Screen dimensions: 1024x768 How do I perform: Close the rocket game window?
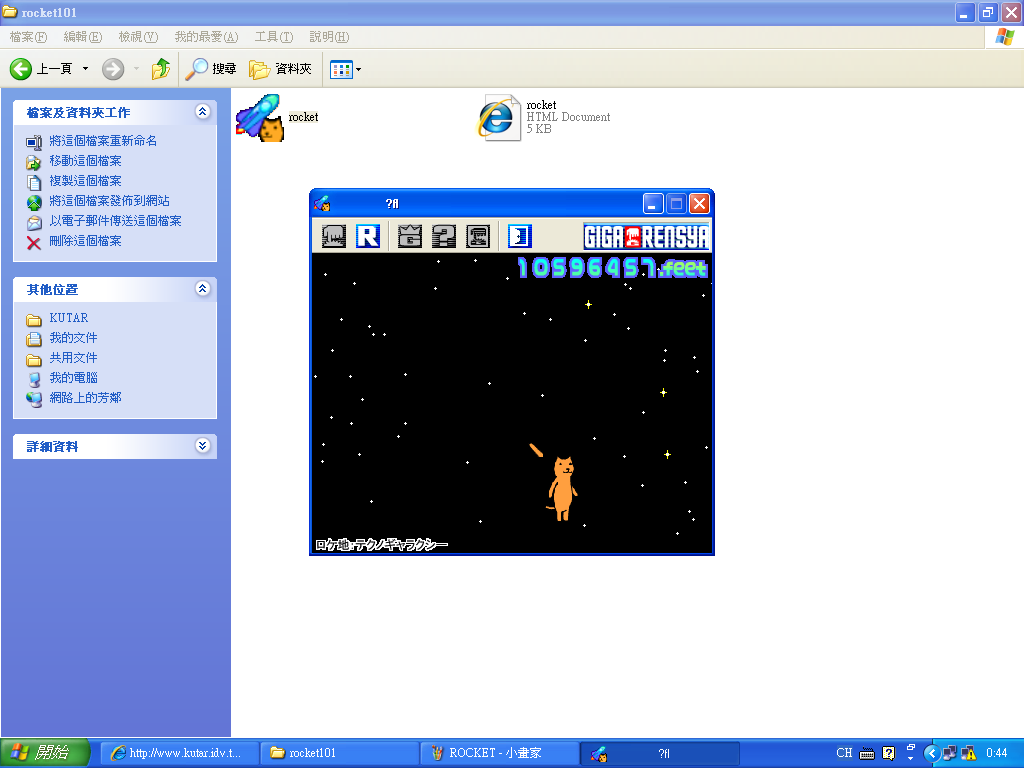pos(699,204)
